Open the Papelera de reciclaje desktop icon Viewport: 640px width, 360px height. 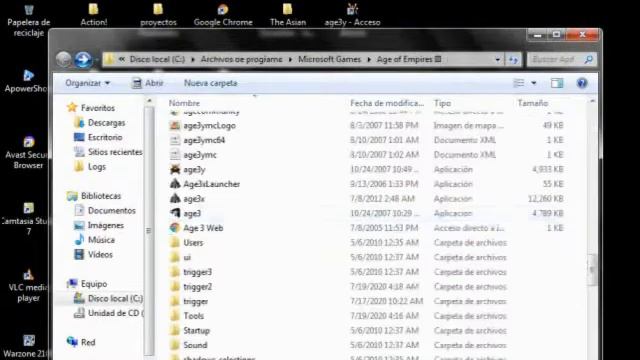pos(29,20)
